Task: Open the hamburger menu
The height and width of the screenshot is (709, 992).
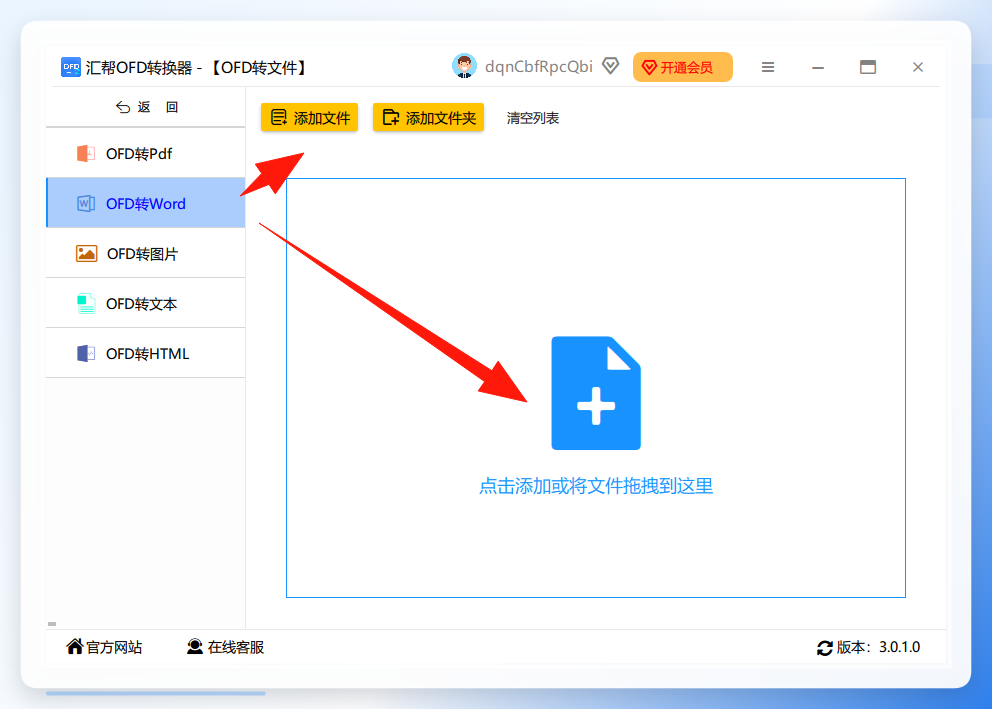Action: pos(768,67)
